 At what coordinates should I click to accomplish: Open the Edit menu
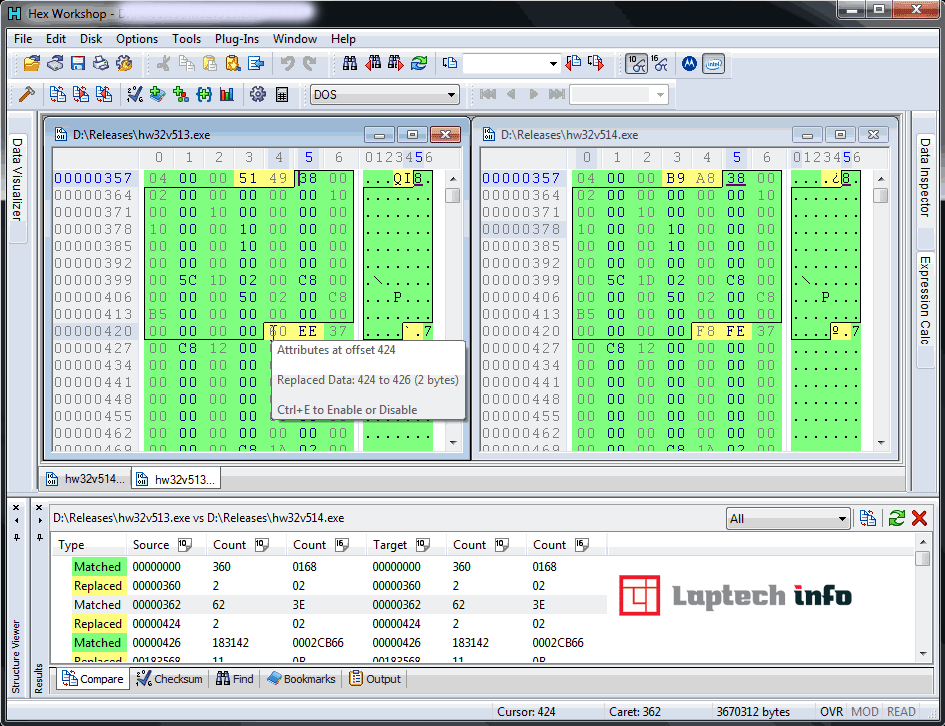click(x=55, y=39)
